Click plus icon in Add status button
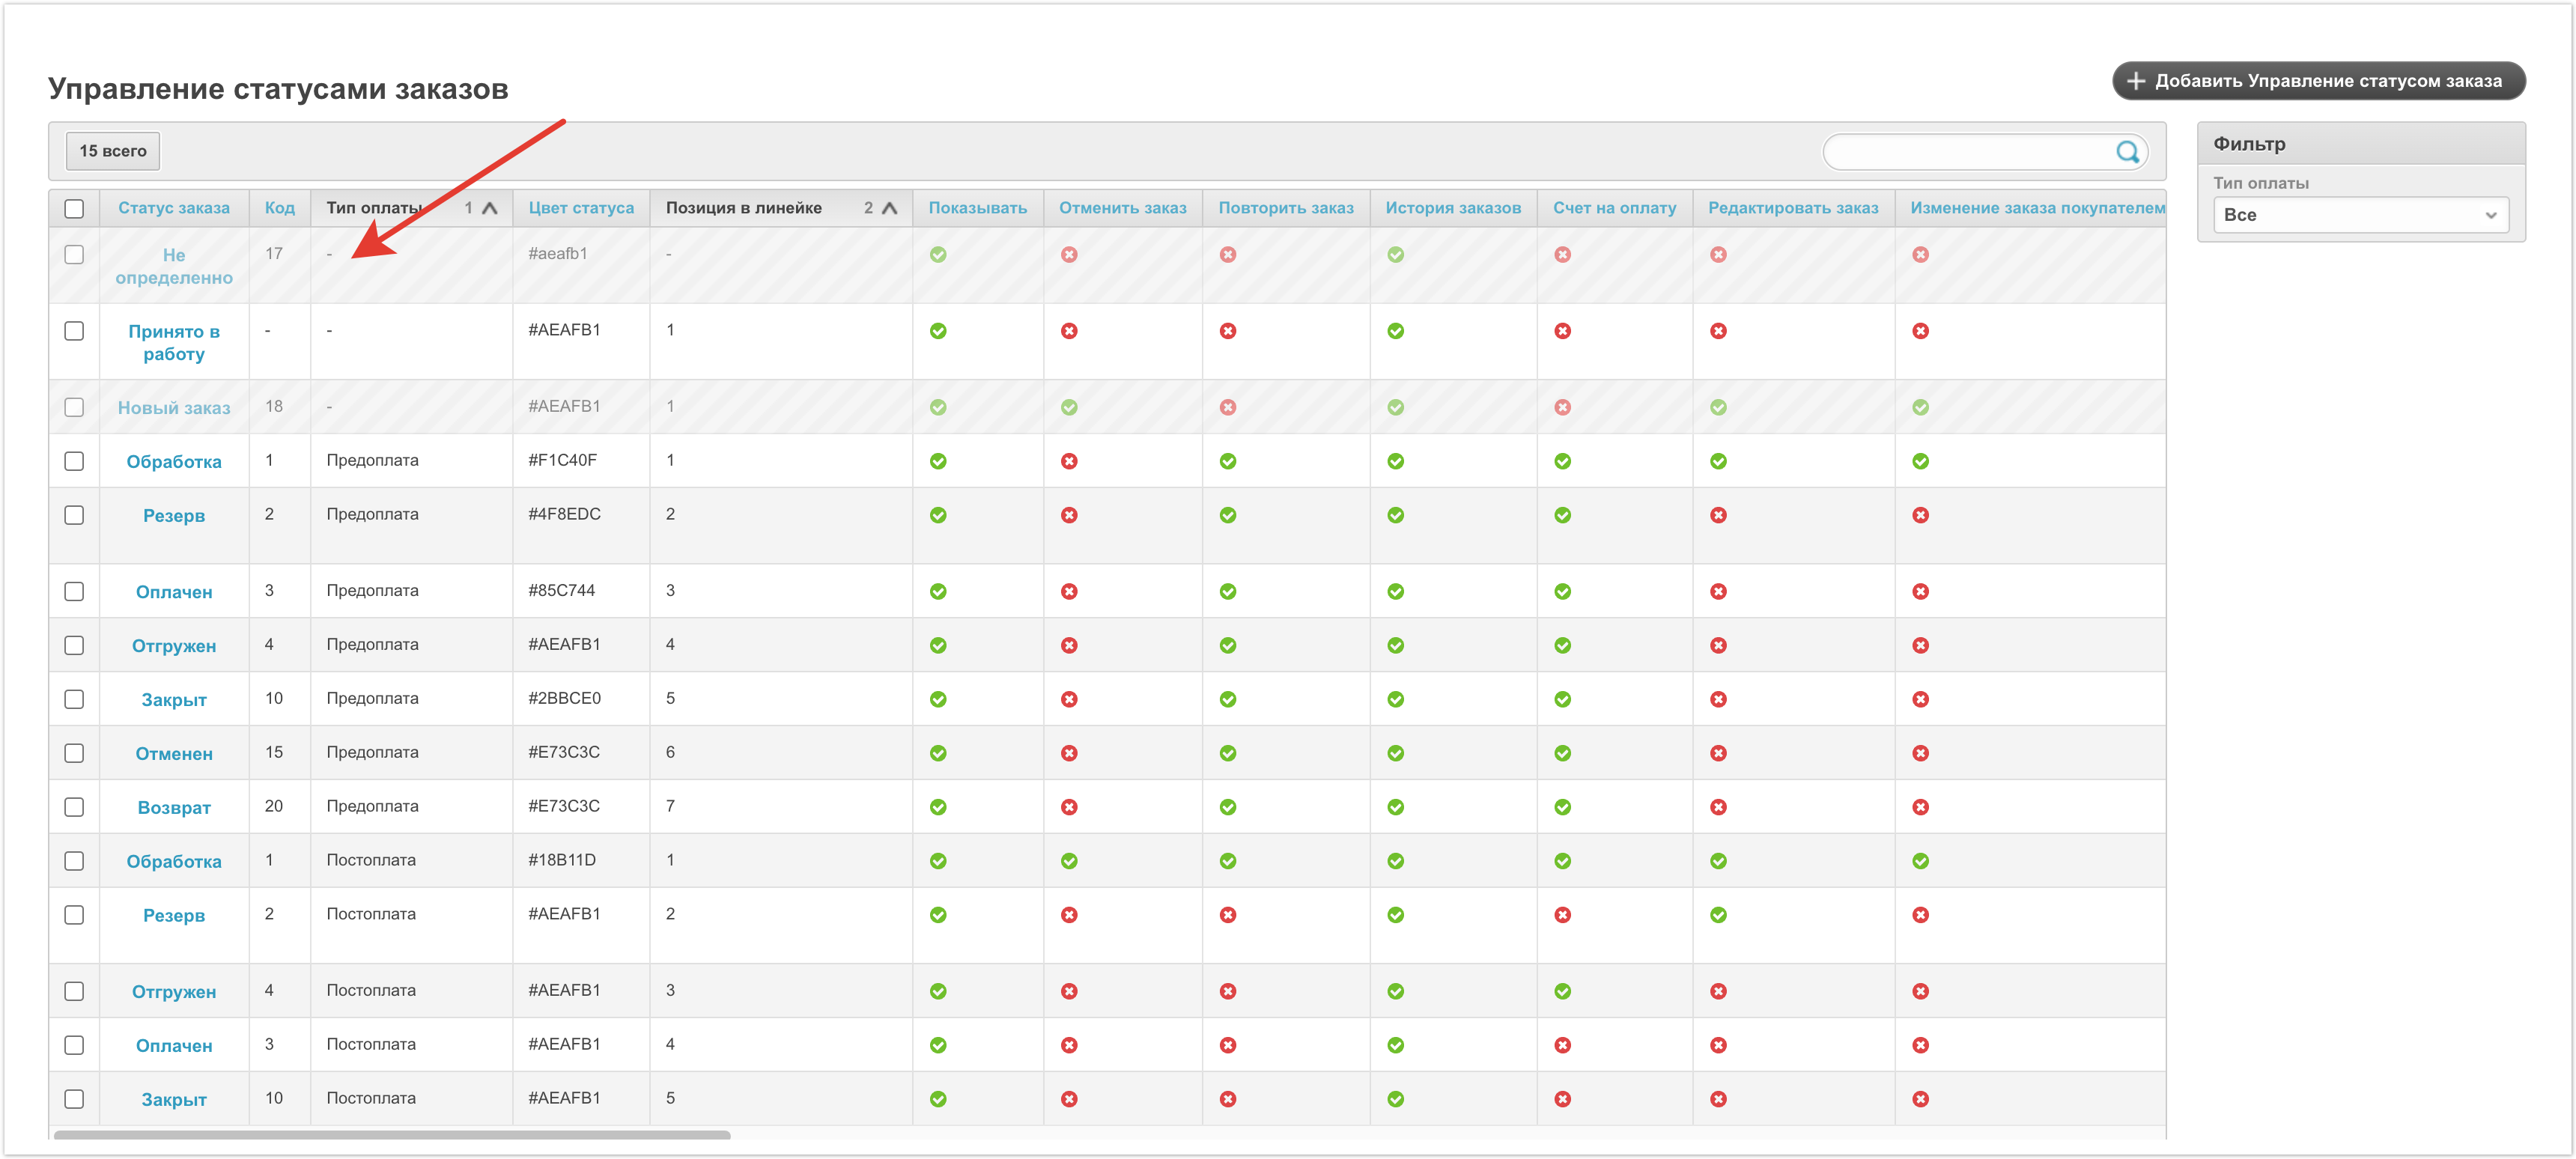 pos(2135,81)
